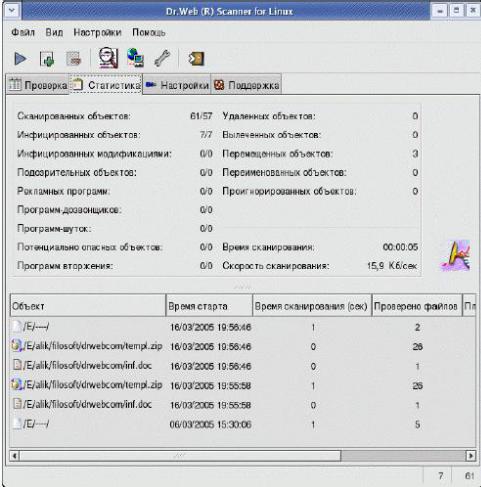
Task: Open the Поддержка tab
Action: pyautogui.click(x=246, y=85)
